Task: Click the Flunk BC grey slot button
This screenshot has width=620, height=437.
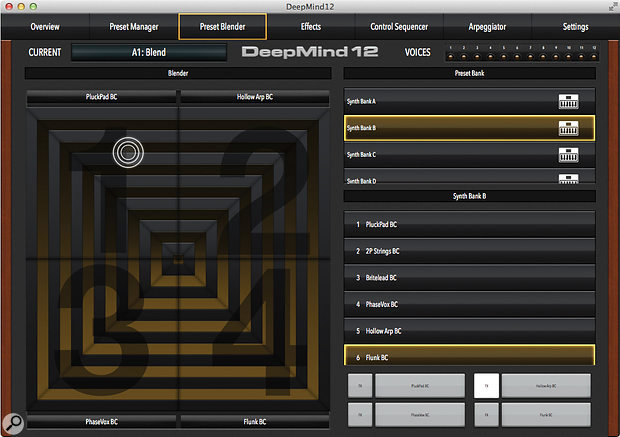Action: point(546,415)
